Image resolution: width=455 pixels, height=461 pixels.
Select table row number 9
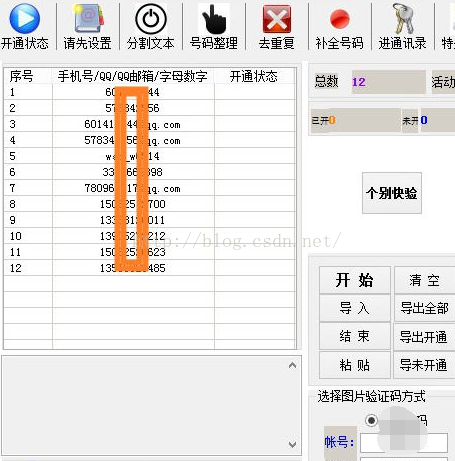coord(150,220)
